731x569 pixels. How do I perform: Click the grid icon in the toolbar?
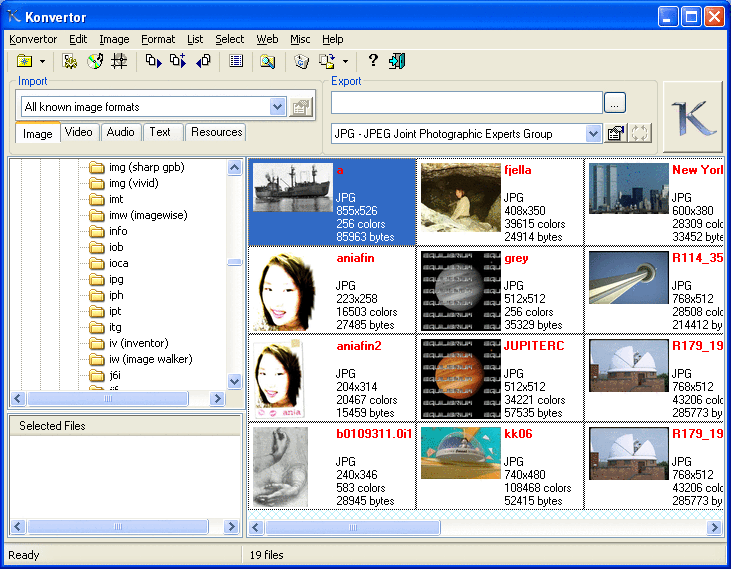click(119, 61)
